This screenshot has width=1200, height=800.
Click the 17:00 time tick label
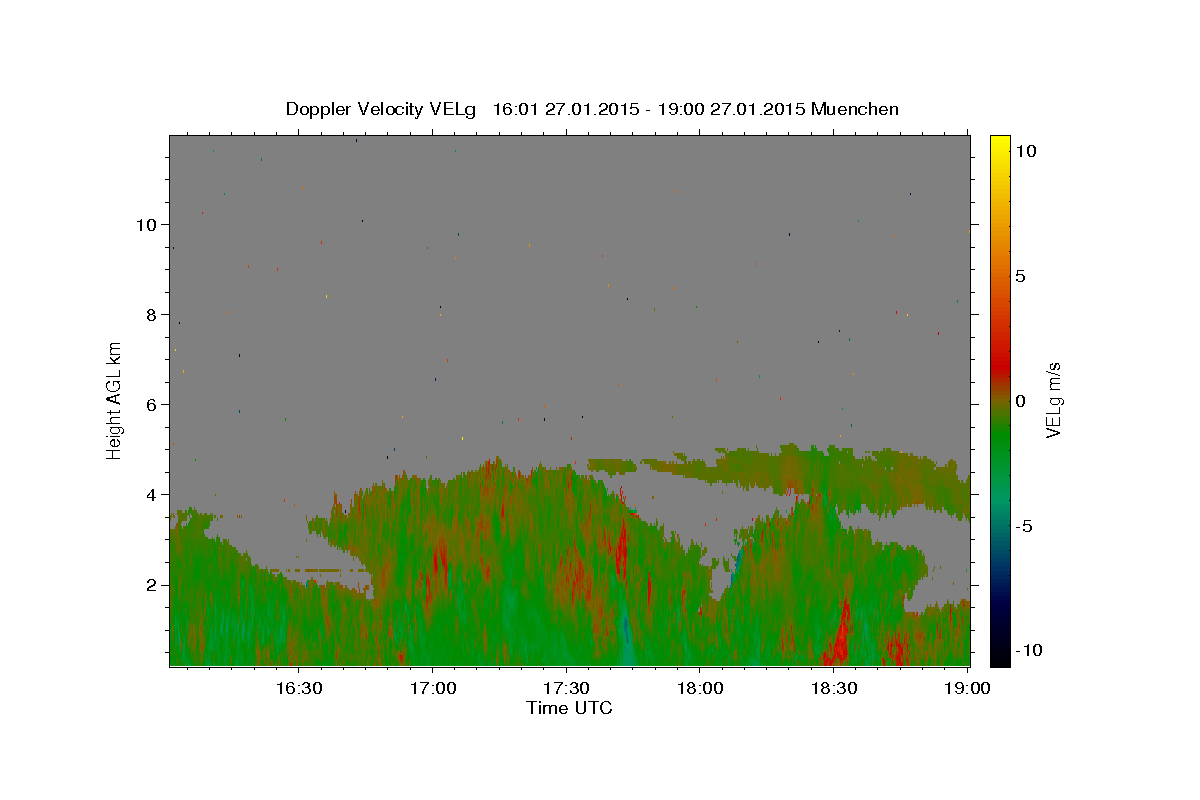(433, 689)
